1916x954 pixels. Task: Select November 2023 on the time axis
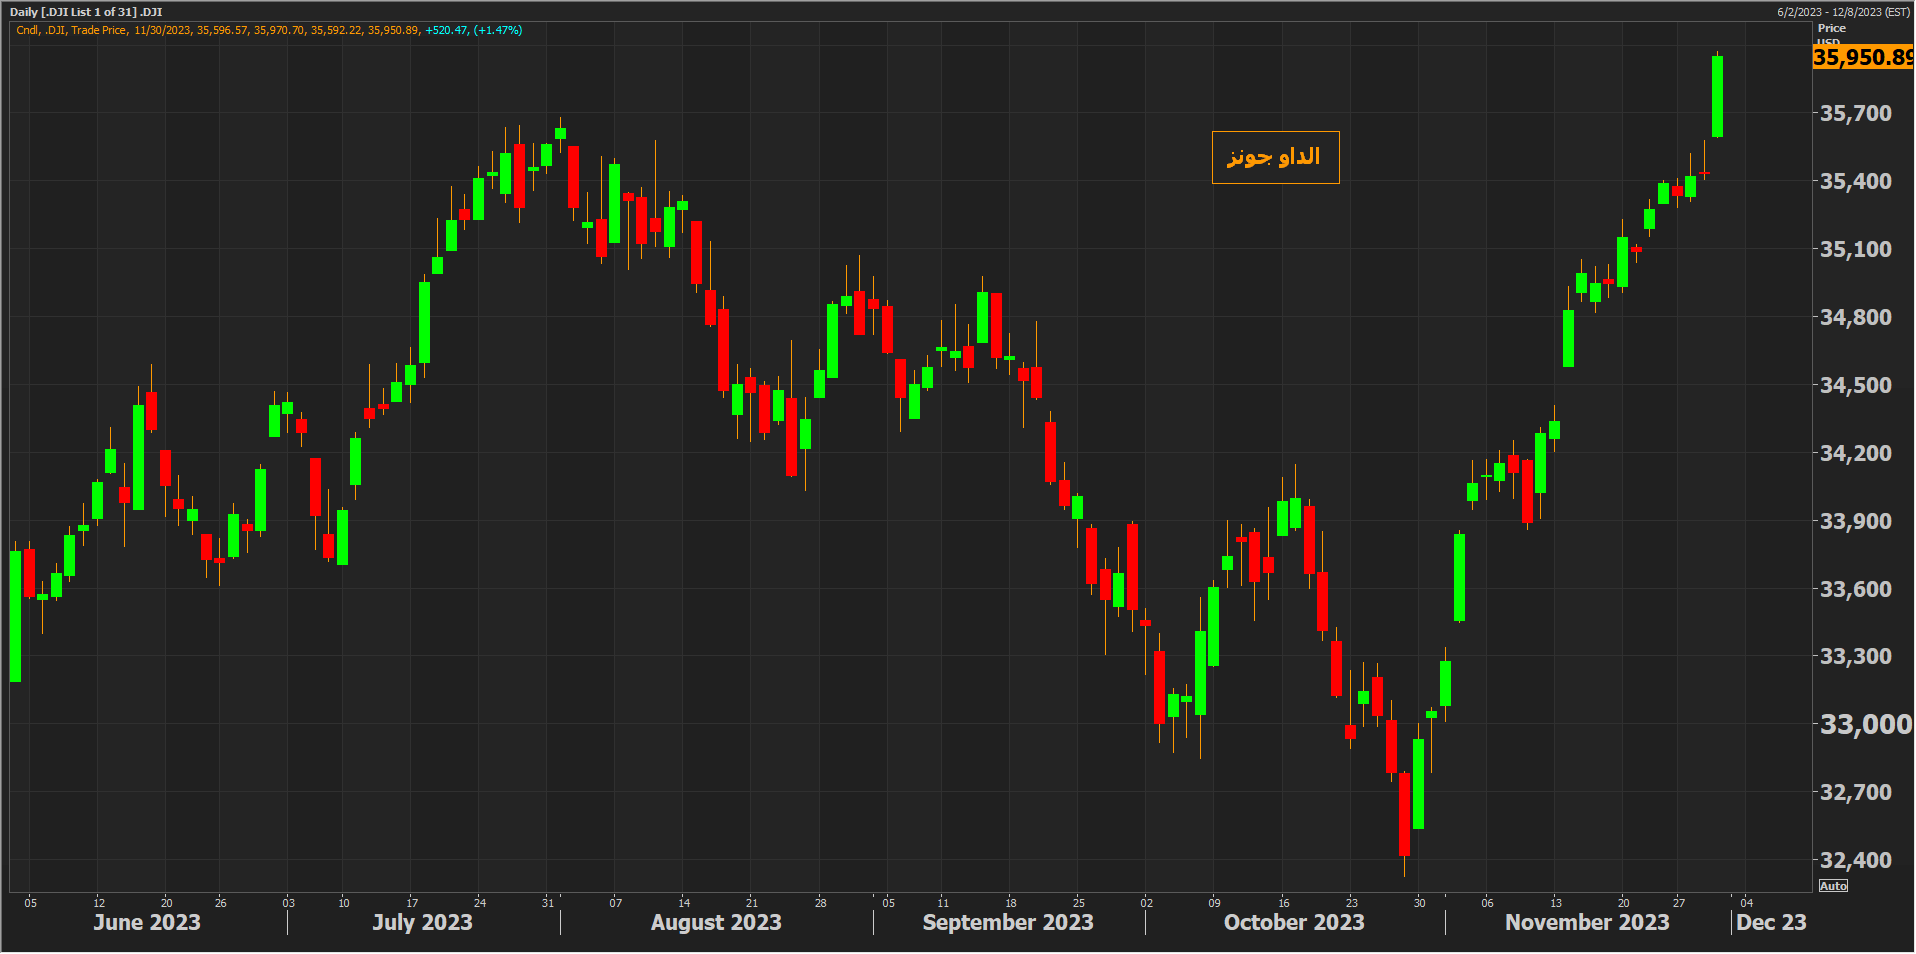pyautogui.click(x=1587, y=922)
